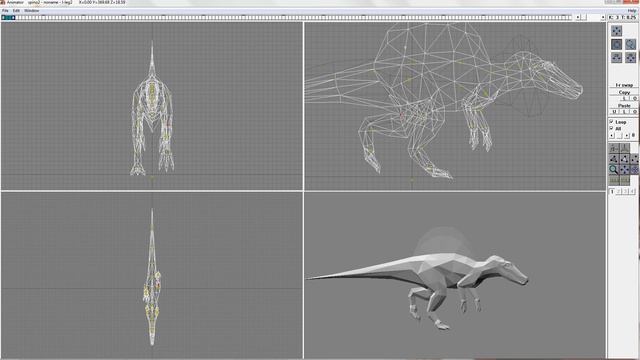Click the field between the stepper arrows
Viewport: 640px width, 360px height.
[x=619, y=135]
